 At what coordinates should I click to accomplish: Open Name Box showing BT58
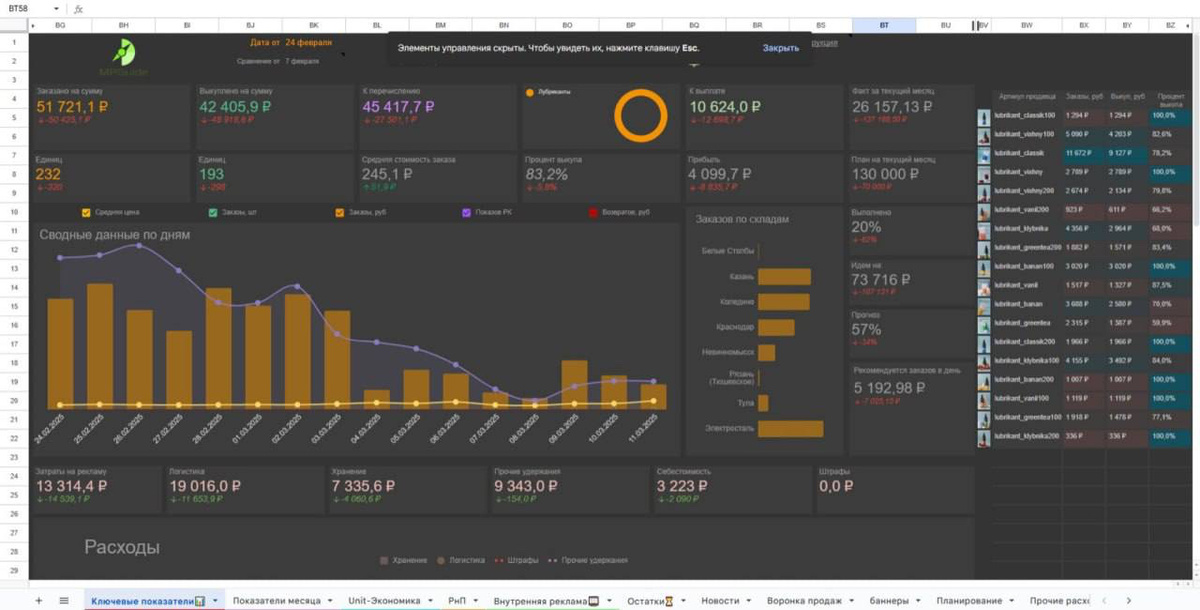coord(30,8)
